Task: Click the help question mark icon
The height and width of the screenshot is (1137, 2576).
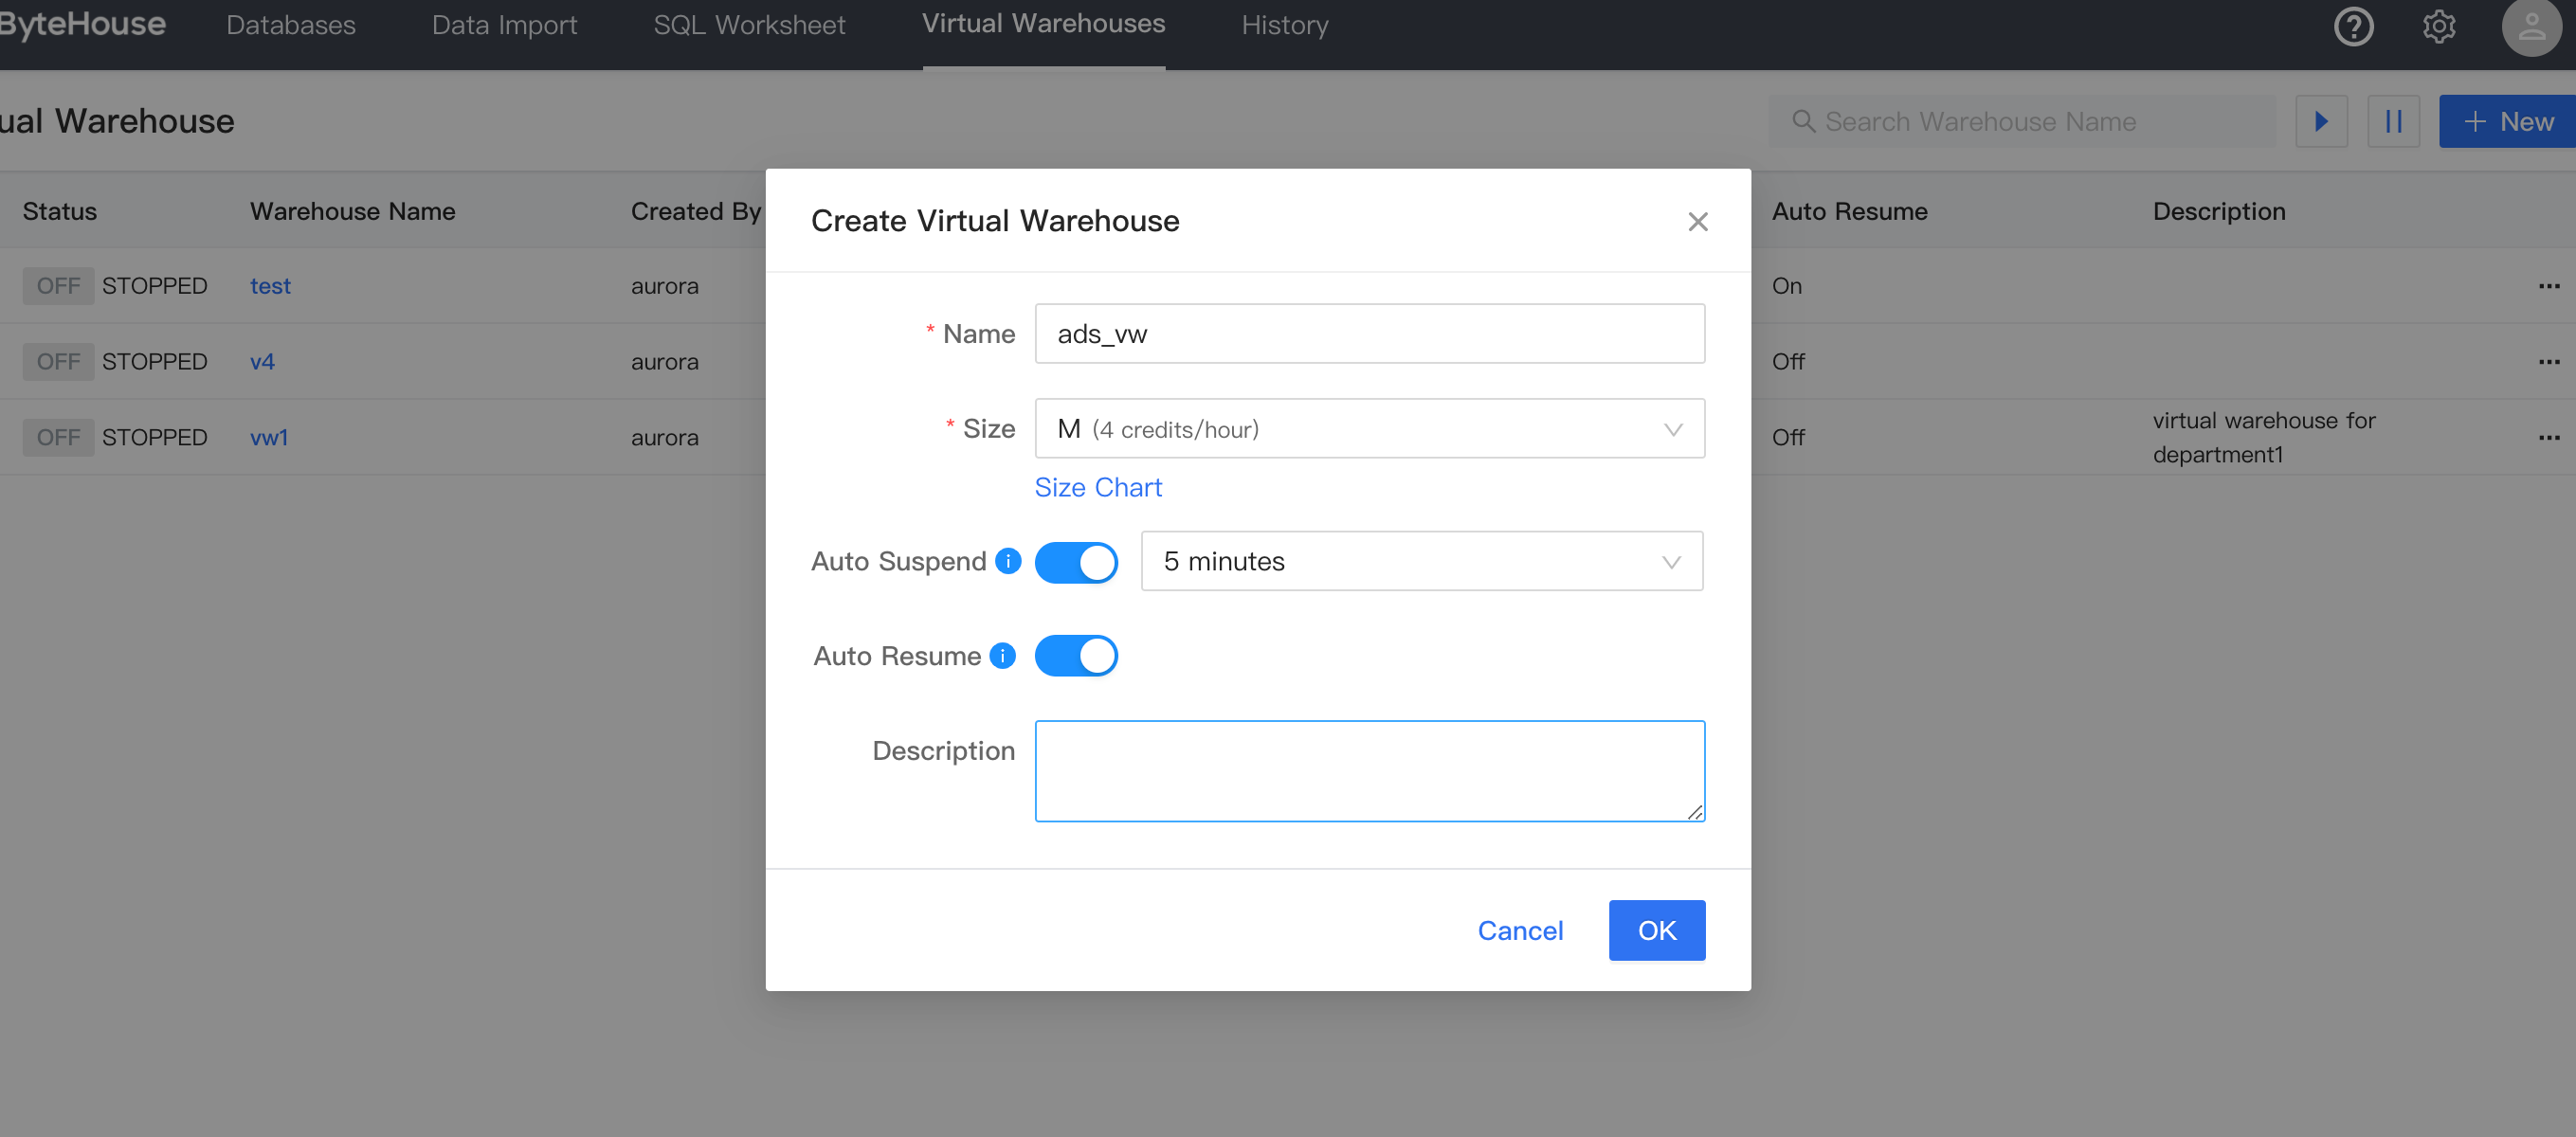Action: point(2353,26)
